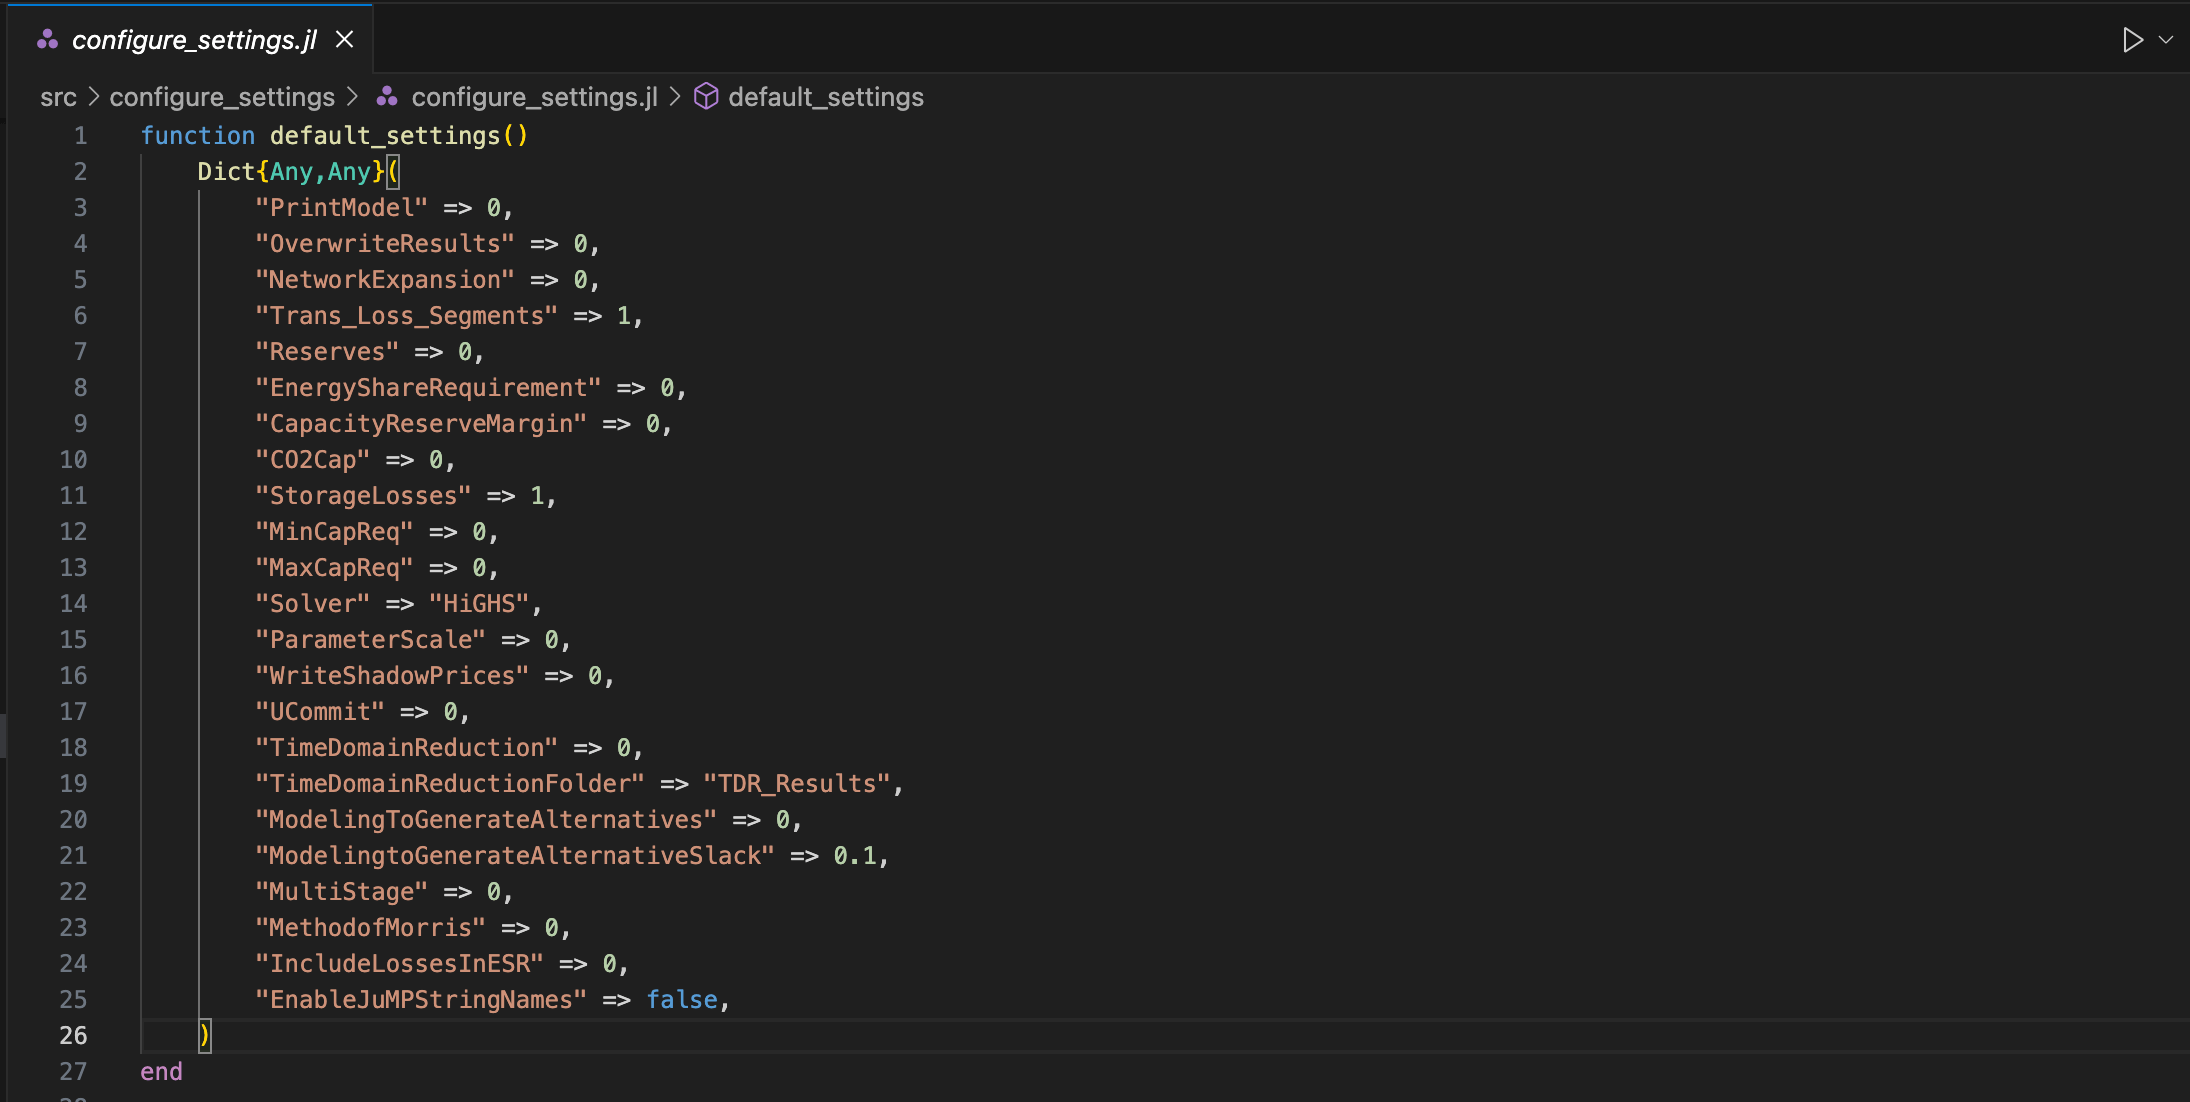The width and height of the screenshot is (2190, 1102).
Task: Click the default_settings function name
Action: (385, 136)
